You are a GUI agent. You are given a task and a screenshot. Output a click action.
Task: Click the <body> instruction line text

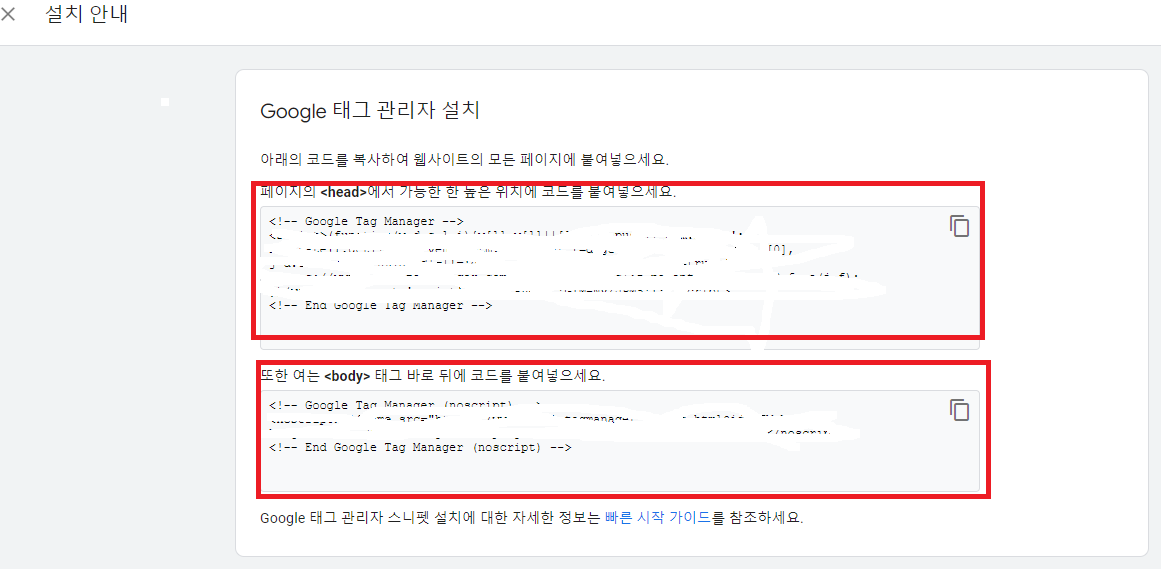click(x=433, y=376)
